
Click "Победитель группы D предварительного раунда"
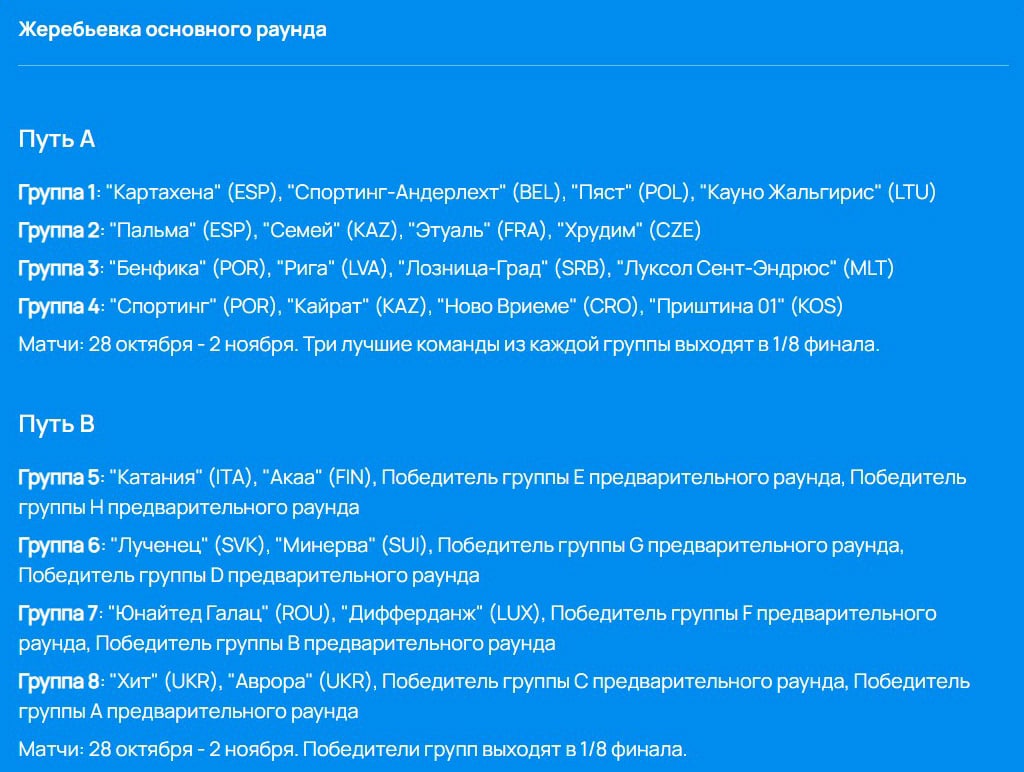point(249,575)
